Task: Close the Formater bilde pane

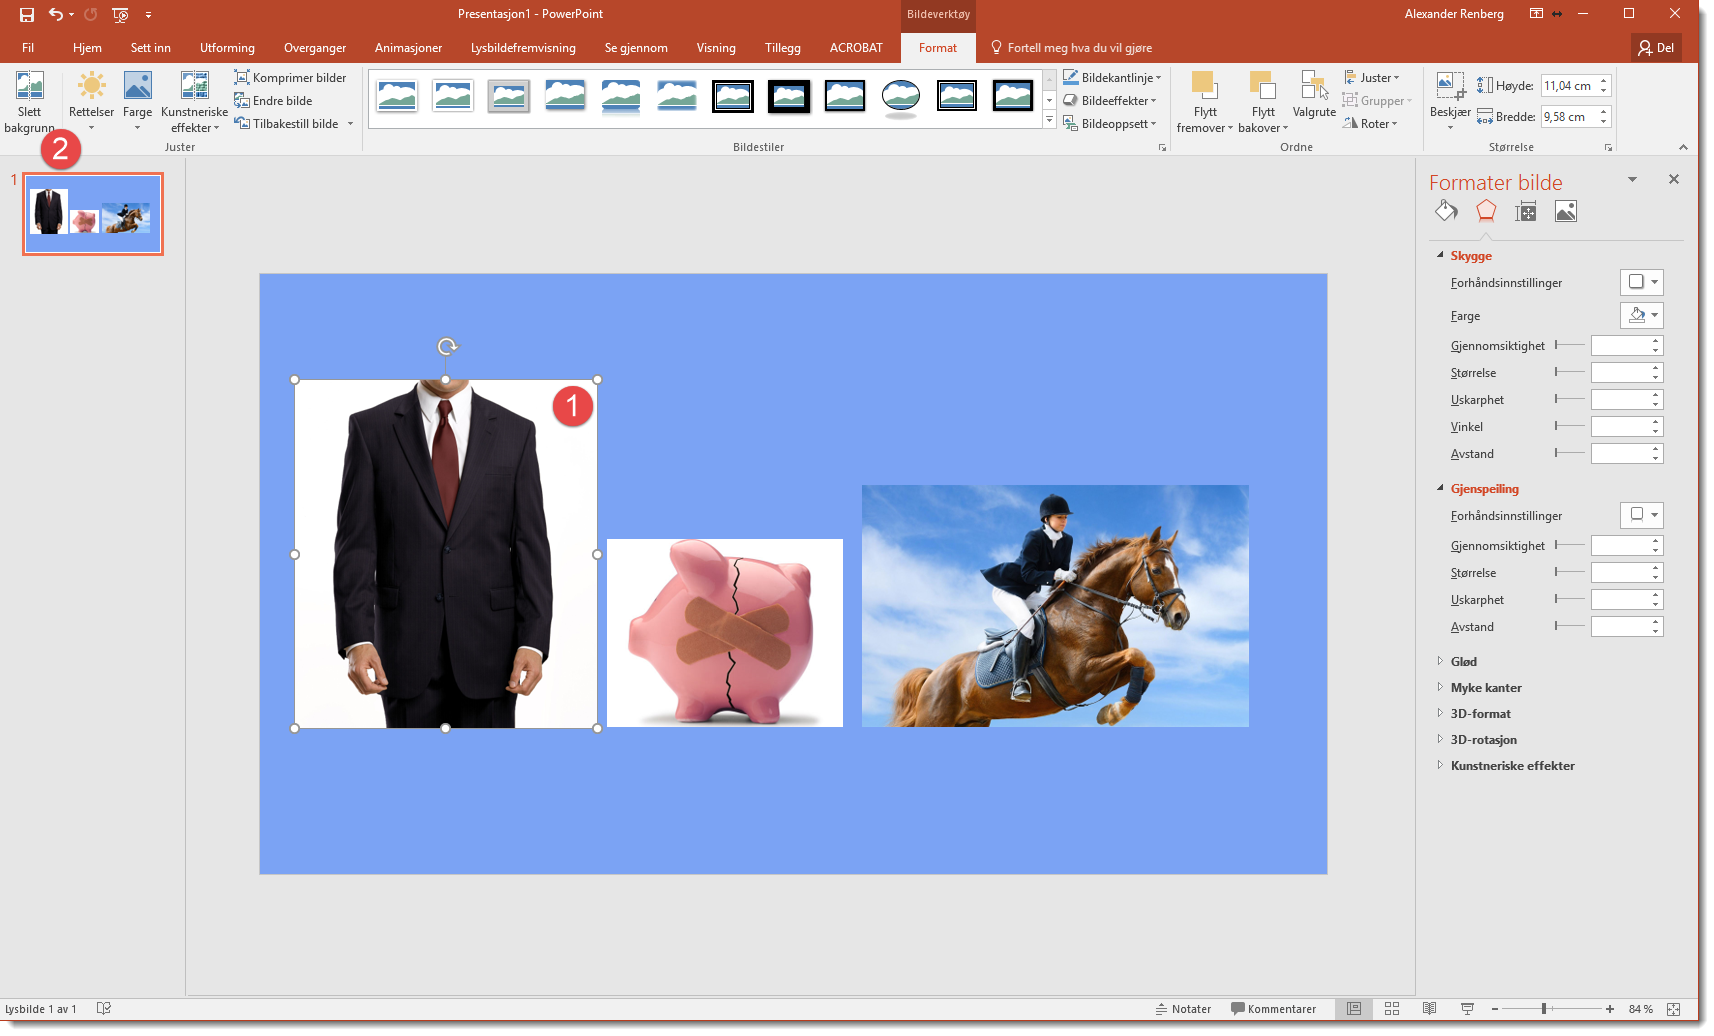Action: (1674, 179)
